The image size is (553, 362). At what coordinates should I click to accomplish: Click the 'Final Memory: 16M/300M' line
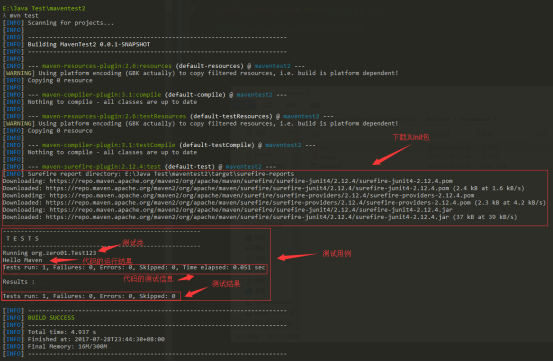pos(67,347)
